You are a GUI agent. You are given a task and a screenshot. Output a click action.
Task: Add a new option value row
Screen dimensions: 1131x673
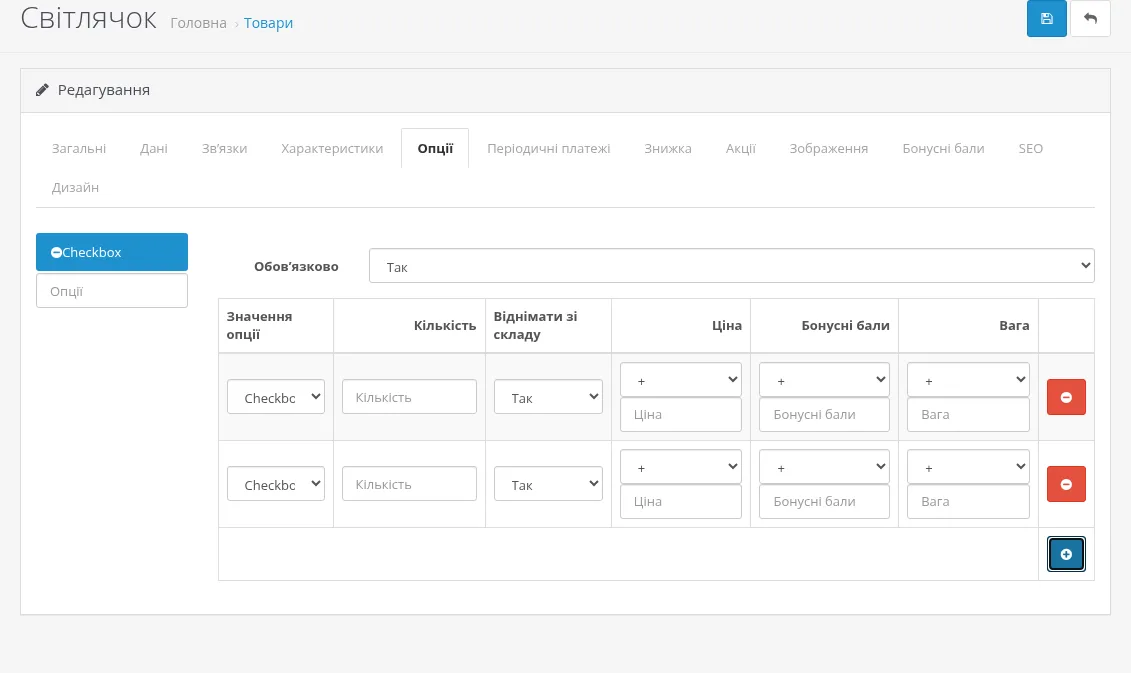tap(1066, 554)
